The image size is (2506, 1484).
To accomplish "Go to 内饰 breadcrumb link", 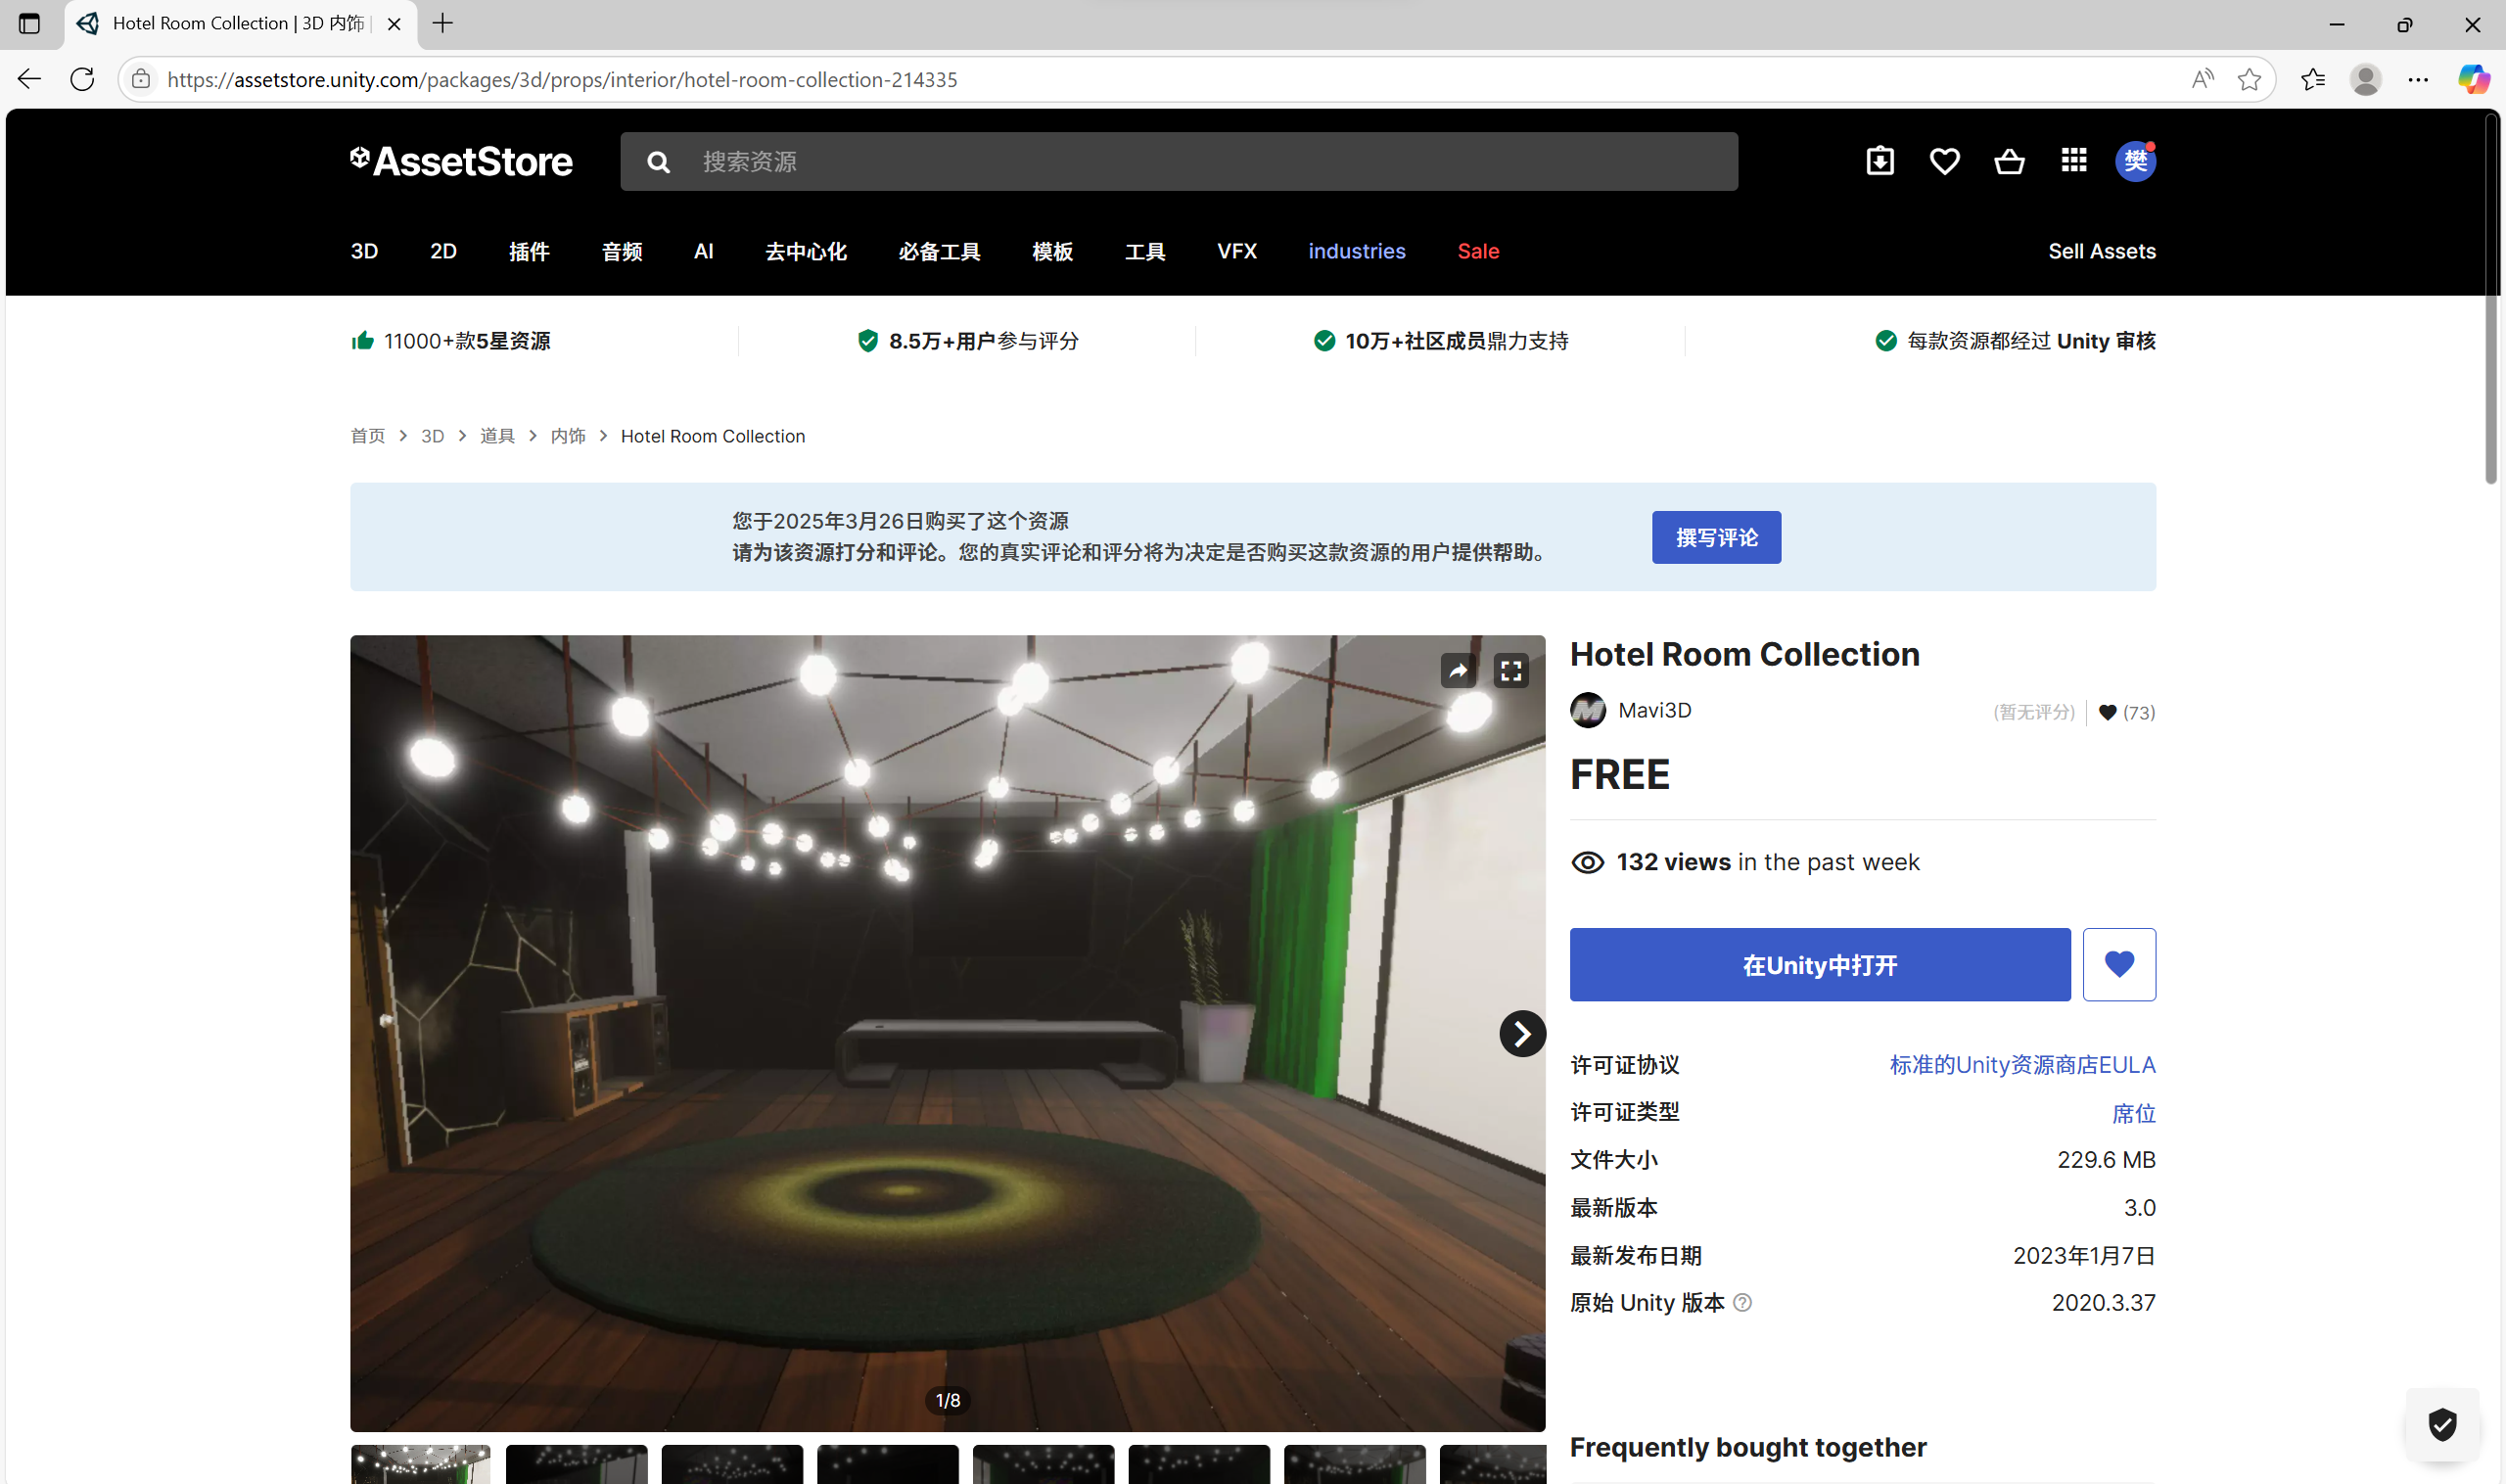I will (568, 436).
